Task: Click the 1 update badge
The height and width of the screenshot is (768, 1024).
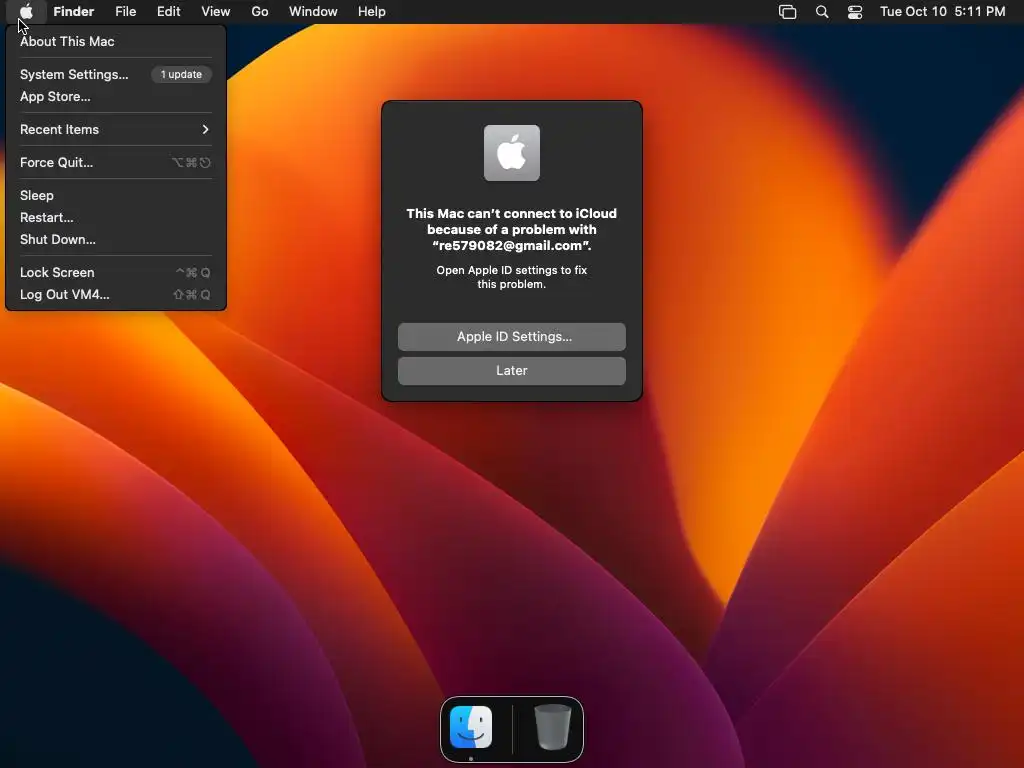Action: coord(182,74)
